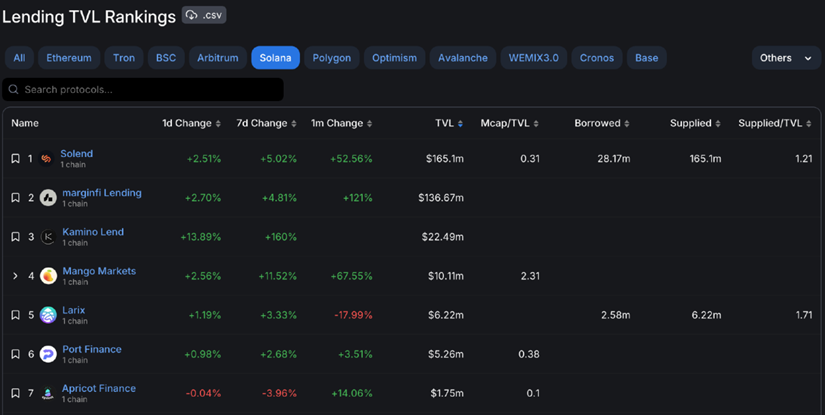Bookmark the Larix row

click(x=15, y=315)
